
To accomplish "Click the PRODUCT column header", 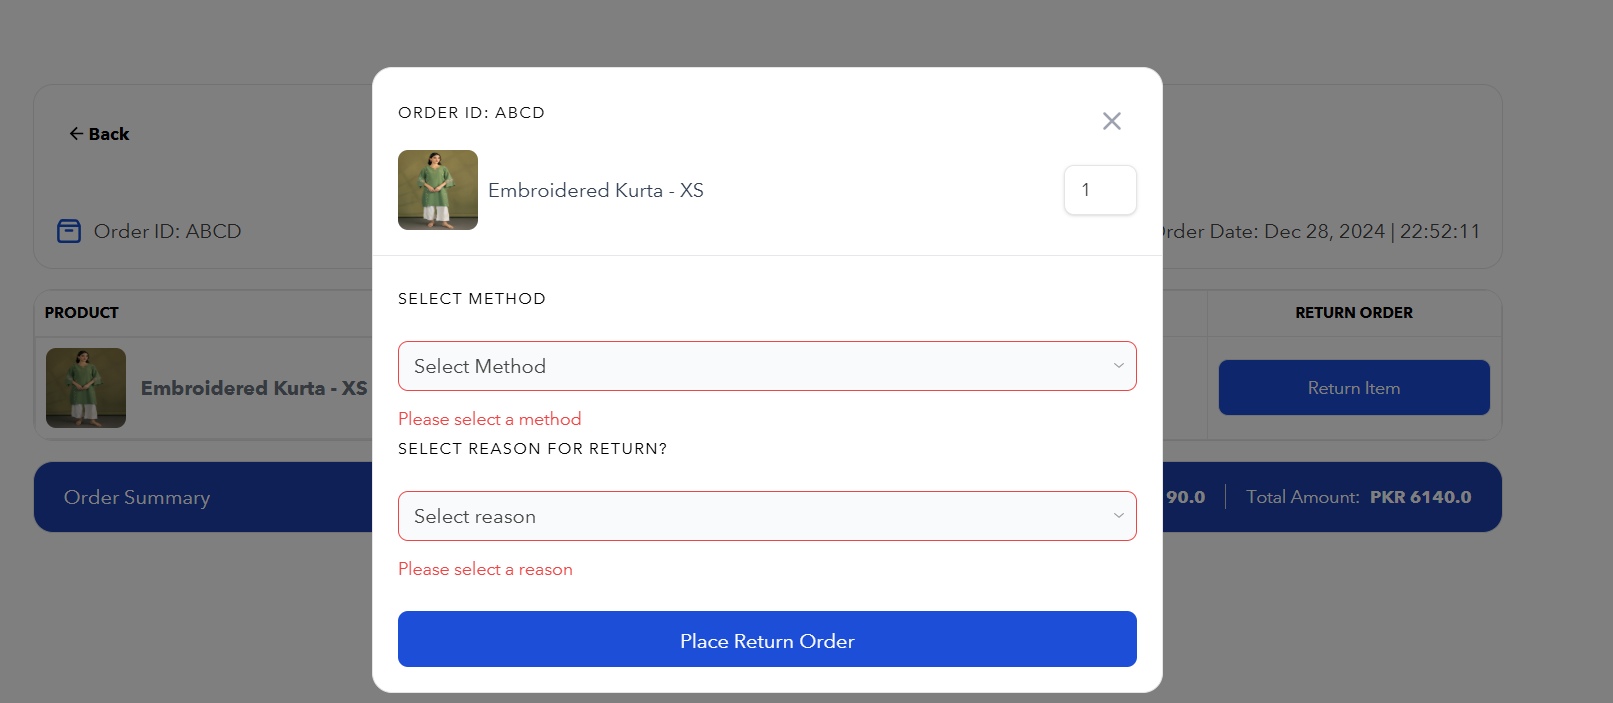I will (x=82, y=313).
